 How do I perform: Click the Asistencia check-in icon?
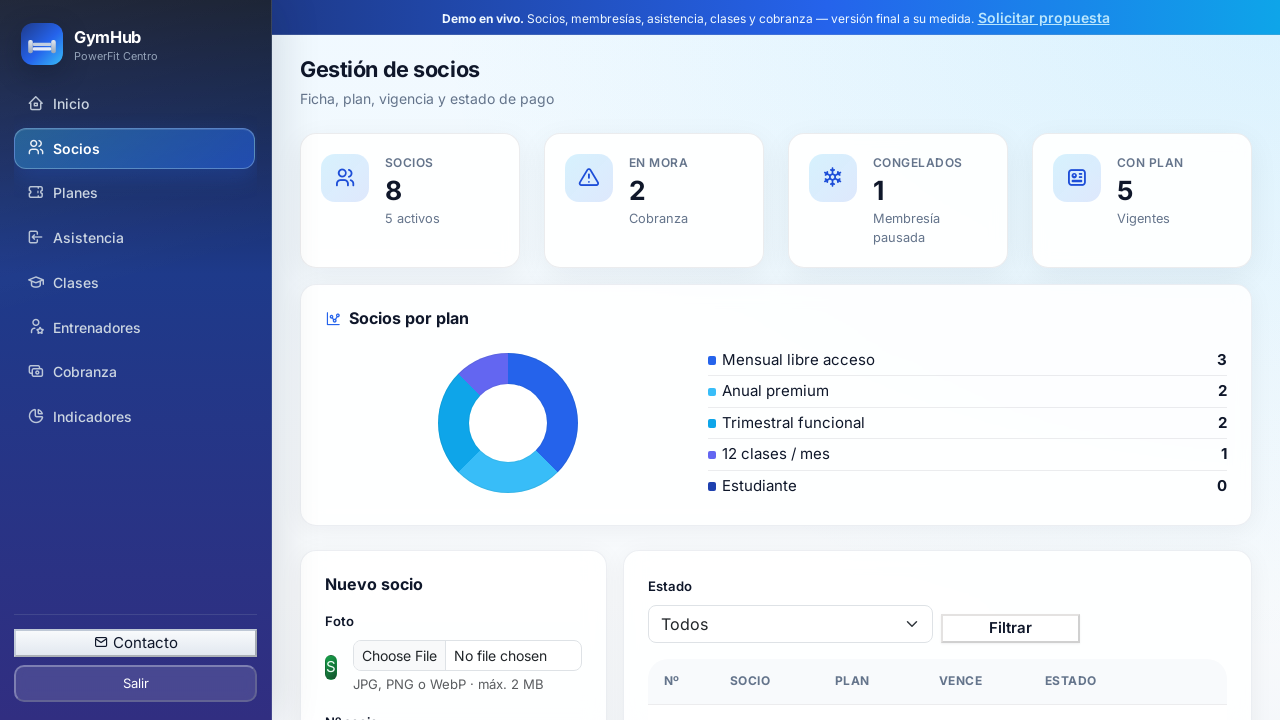[36, 237]
